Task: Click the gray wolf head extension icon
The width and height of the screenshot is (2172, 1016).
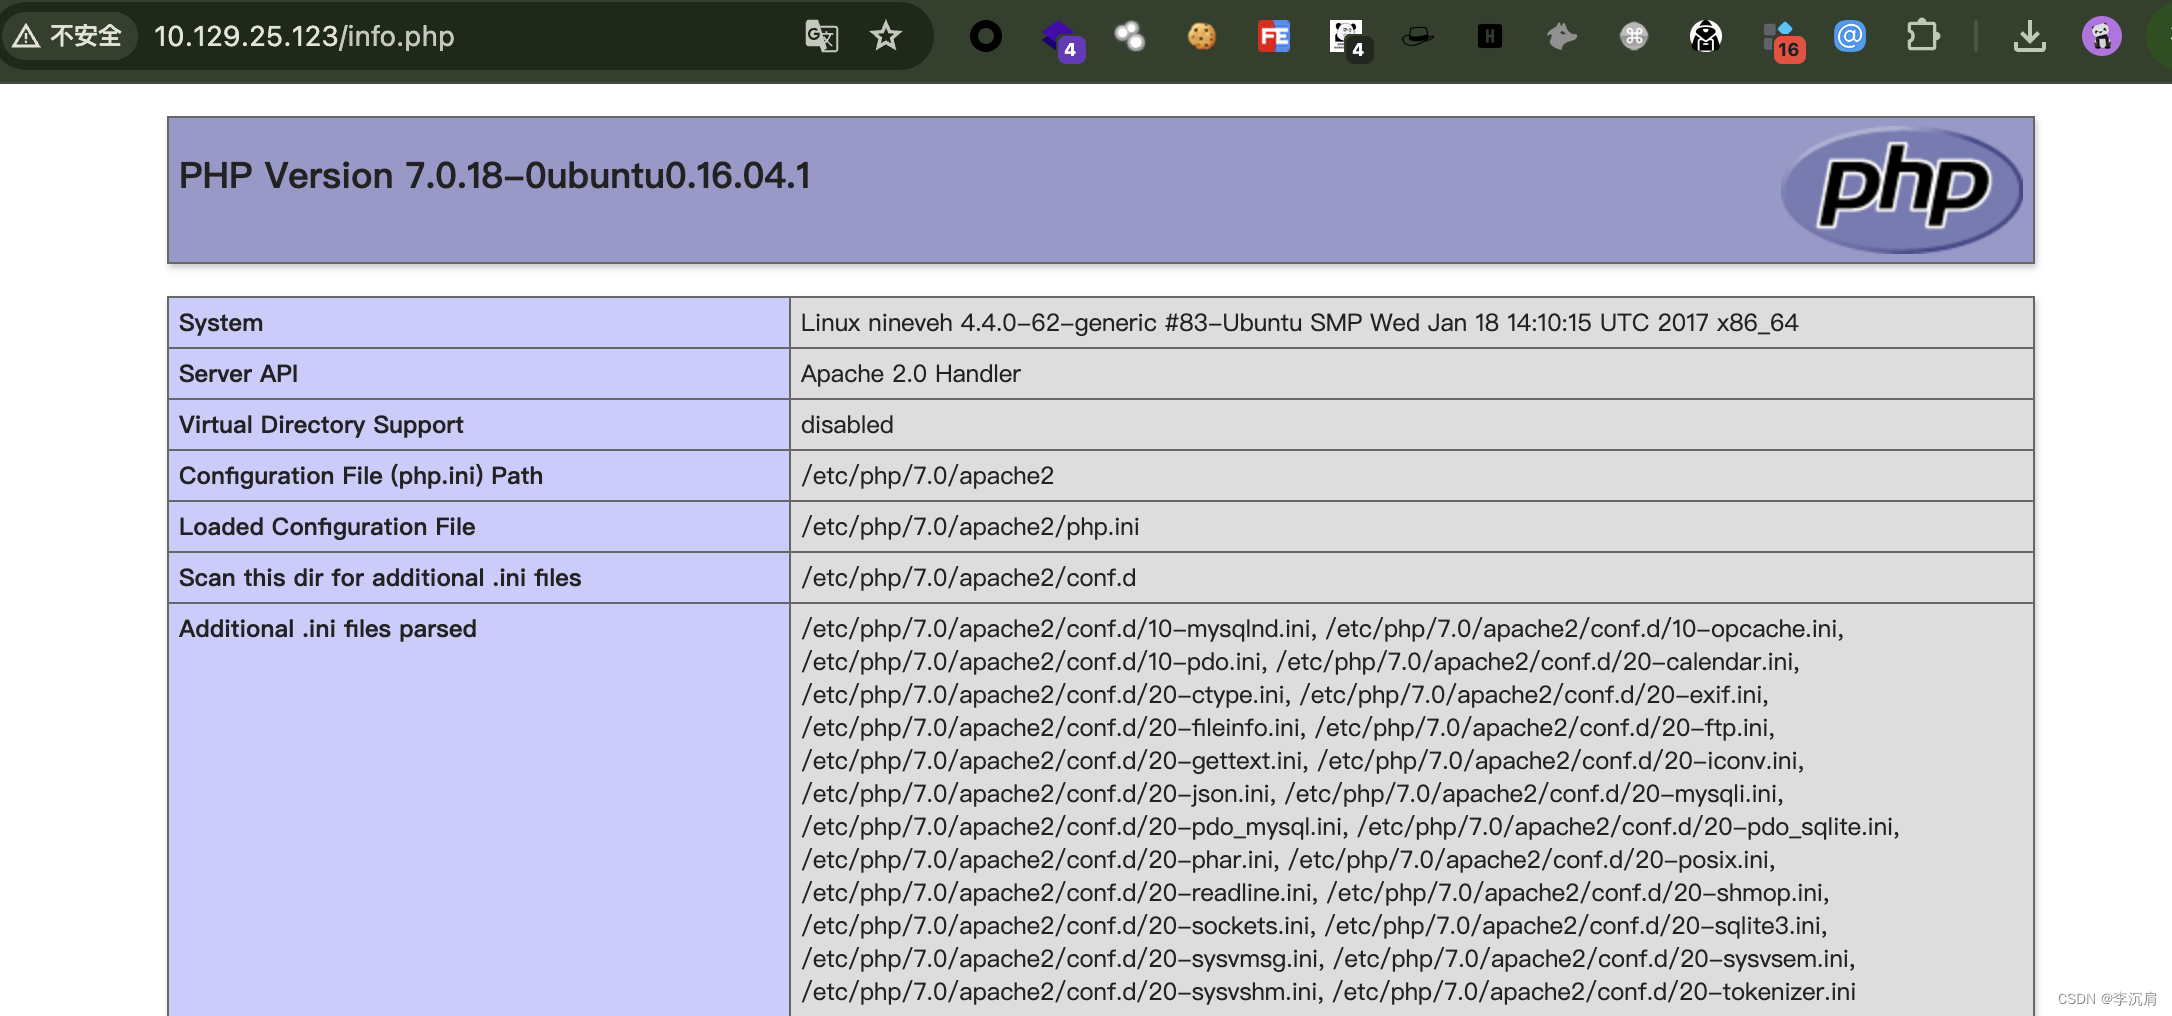Action: click(1561, 37)
